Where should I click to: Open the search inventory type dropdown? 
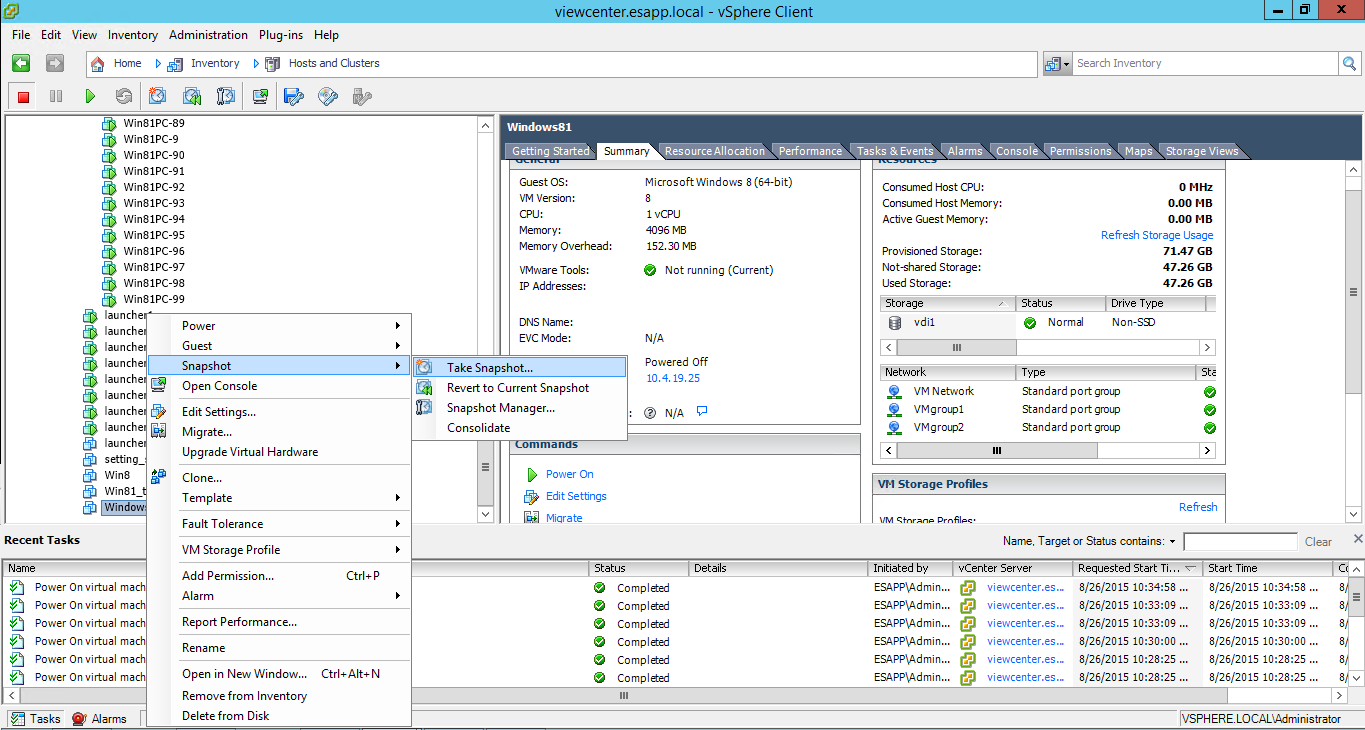pos(1057,63)
